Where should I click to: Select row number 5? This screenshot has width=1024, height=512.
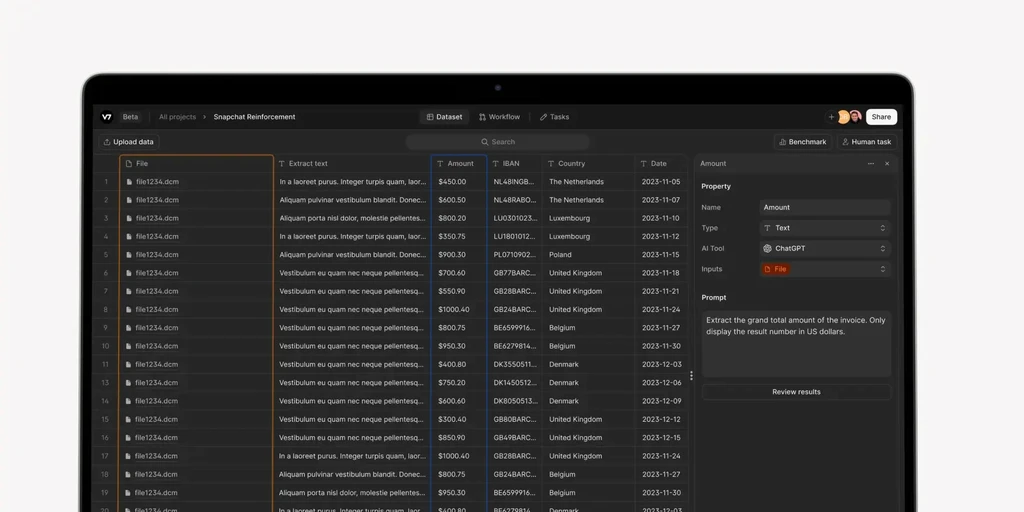106,255
